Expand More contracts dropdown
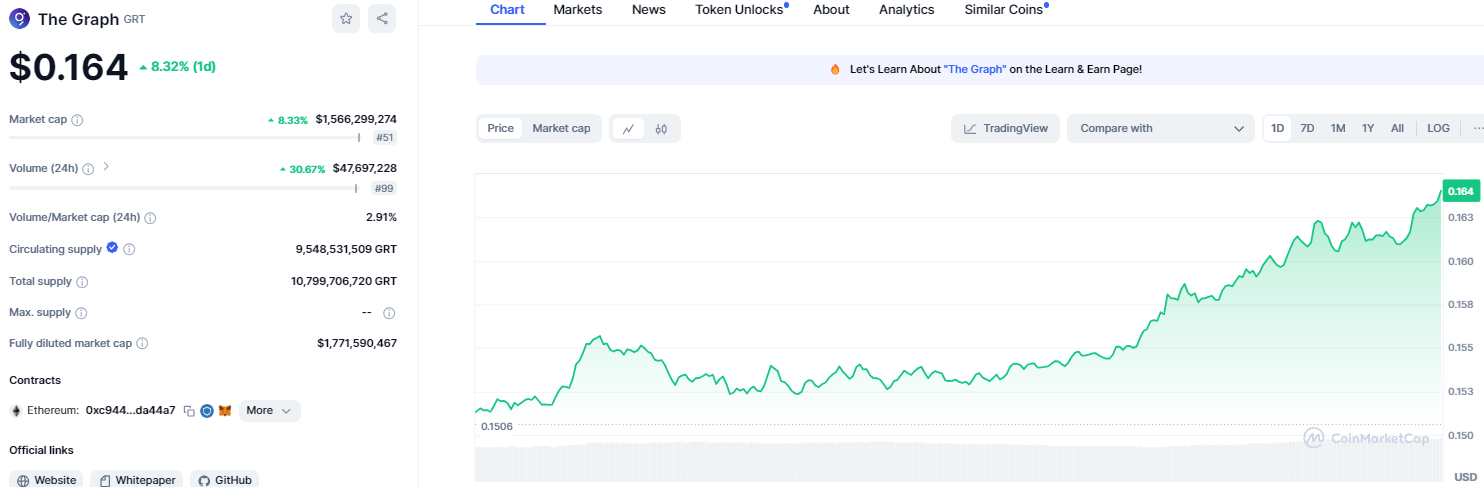Image resolution: width=1484 pixels, height=487 pixels. tap(269, 411)
